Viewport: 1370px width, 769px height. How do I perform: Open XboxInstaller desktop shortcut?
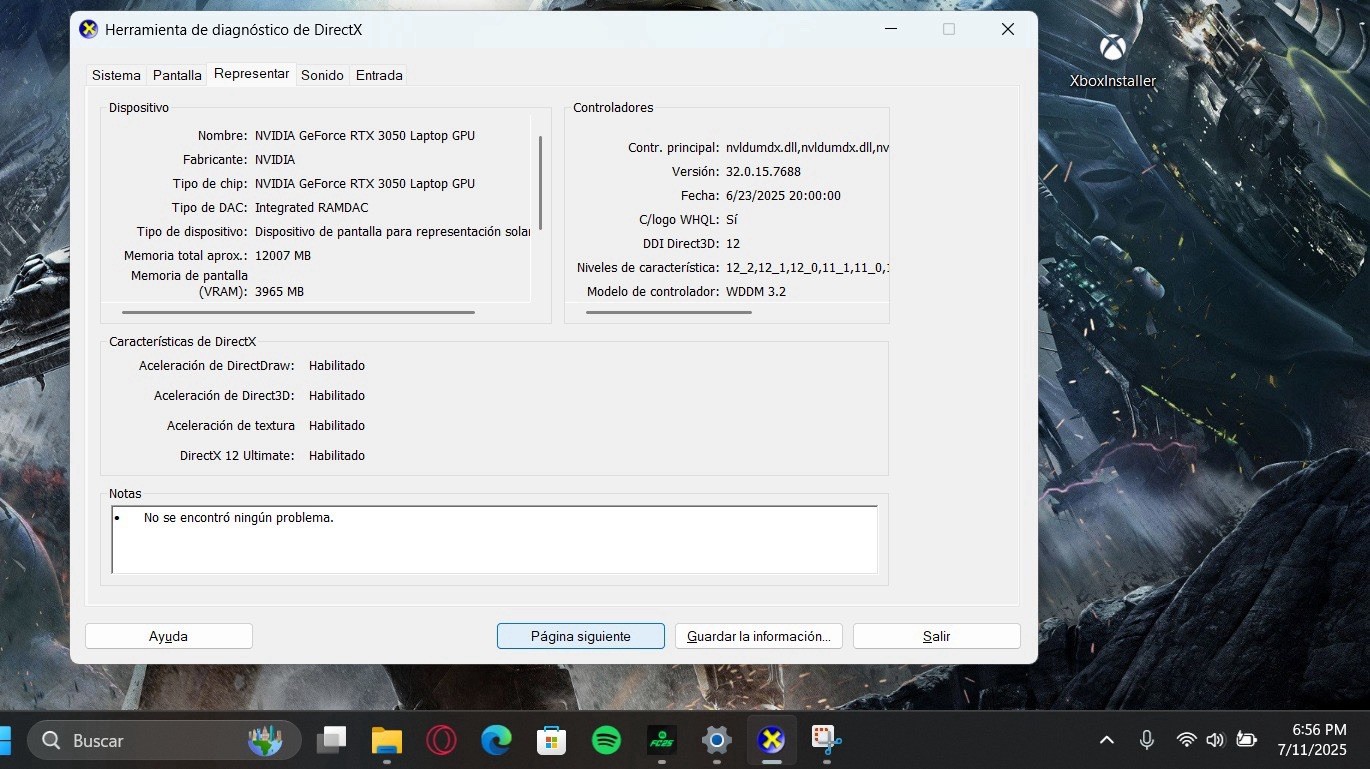pos(1112,60)
